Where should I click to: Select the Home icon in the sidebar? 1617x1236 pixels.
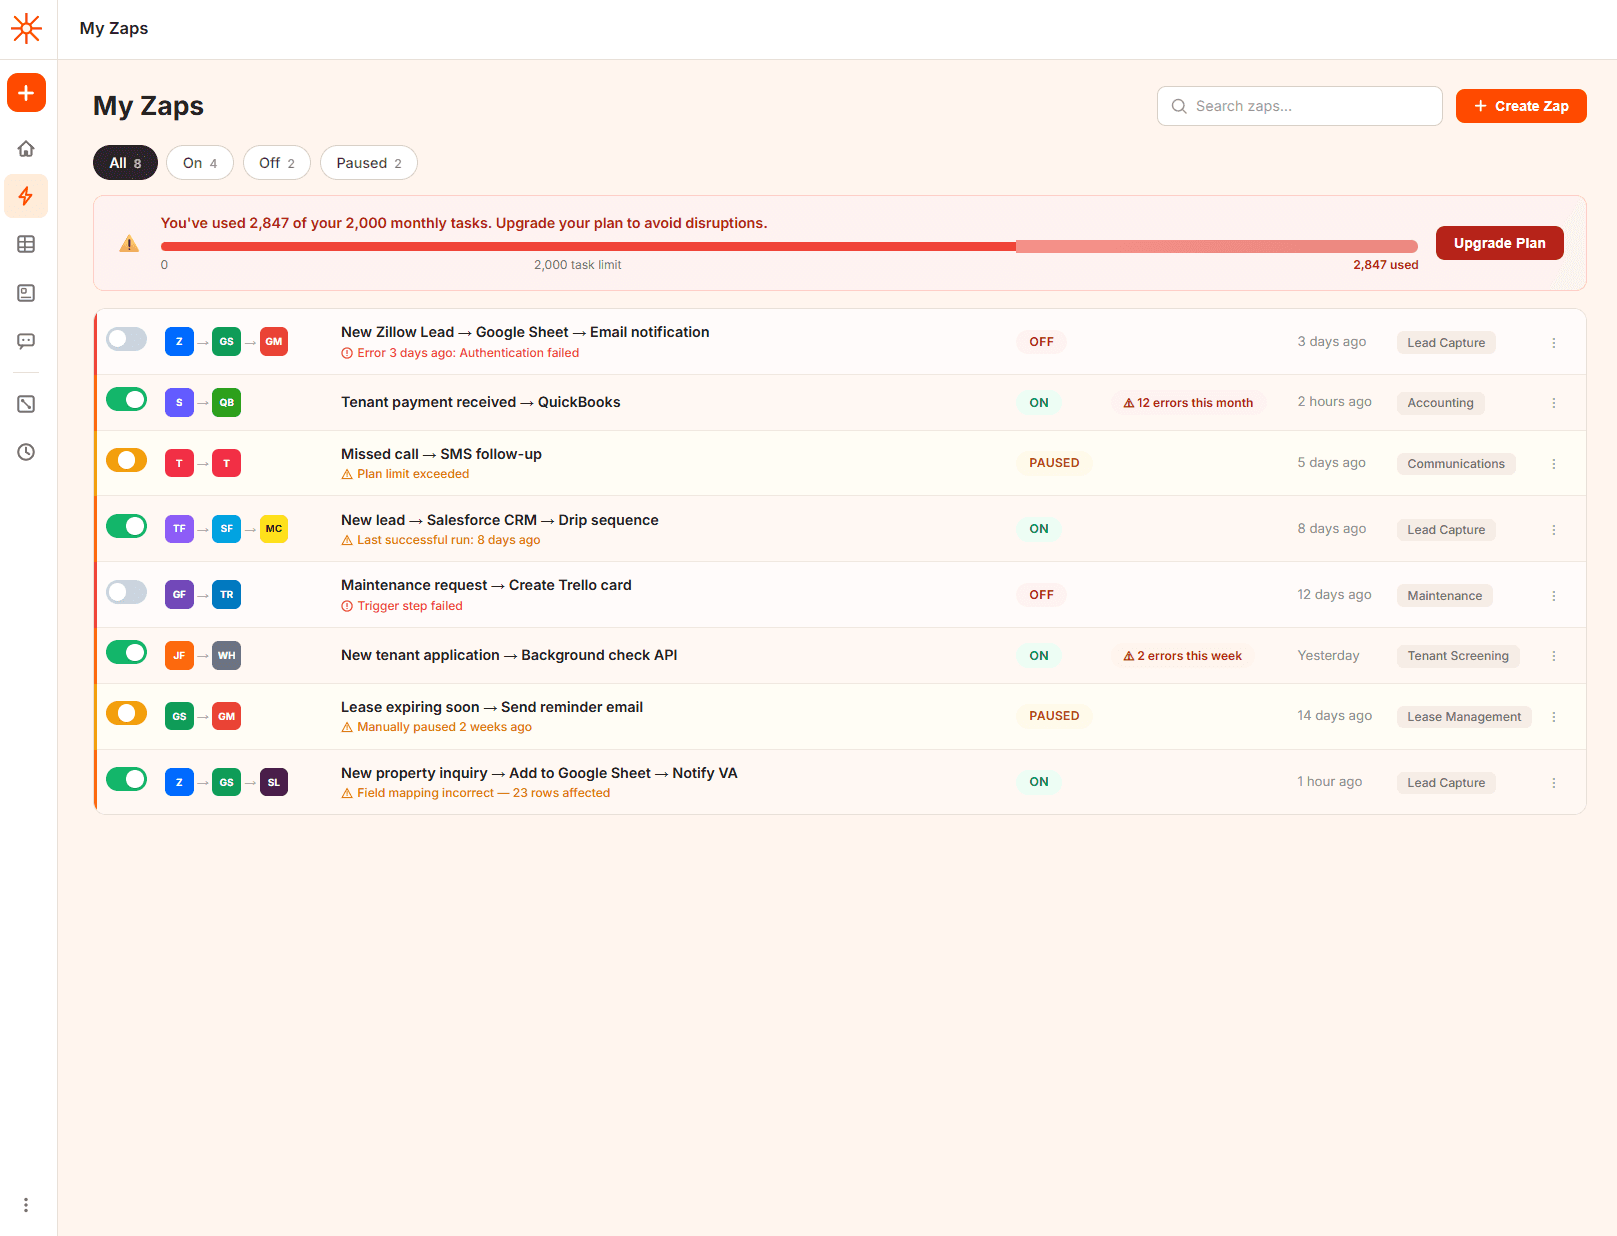26,148
